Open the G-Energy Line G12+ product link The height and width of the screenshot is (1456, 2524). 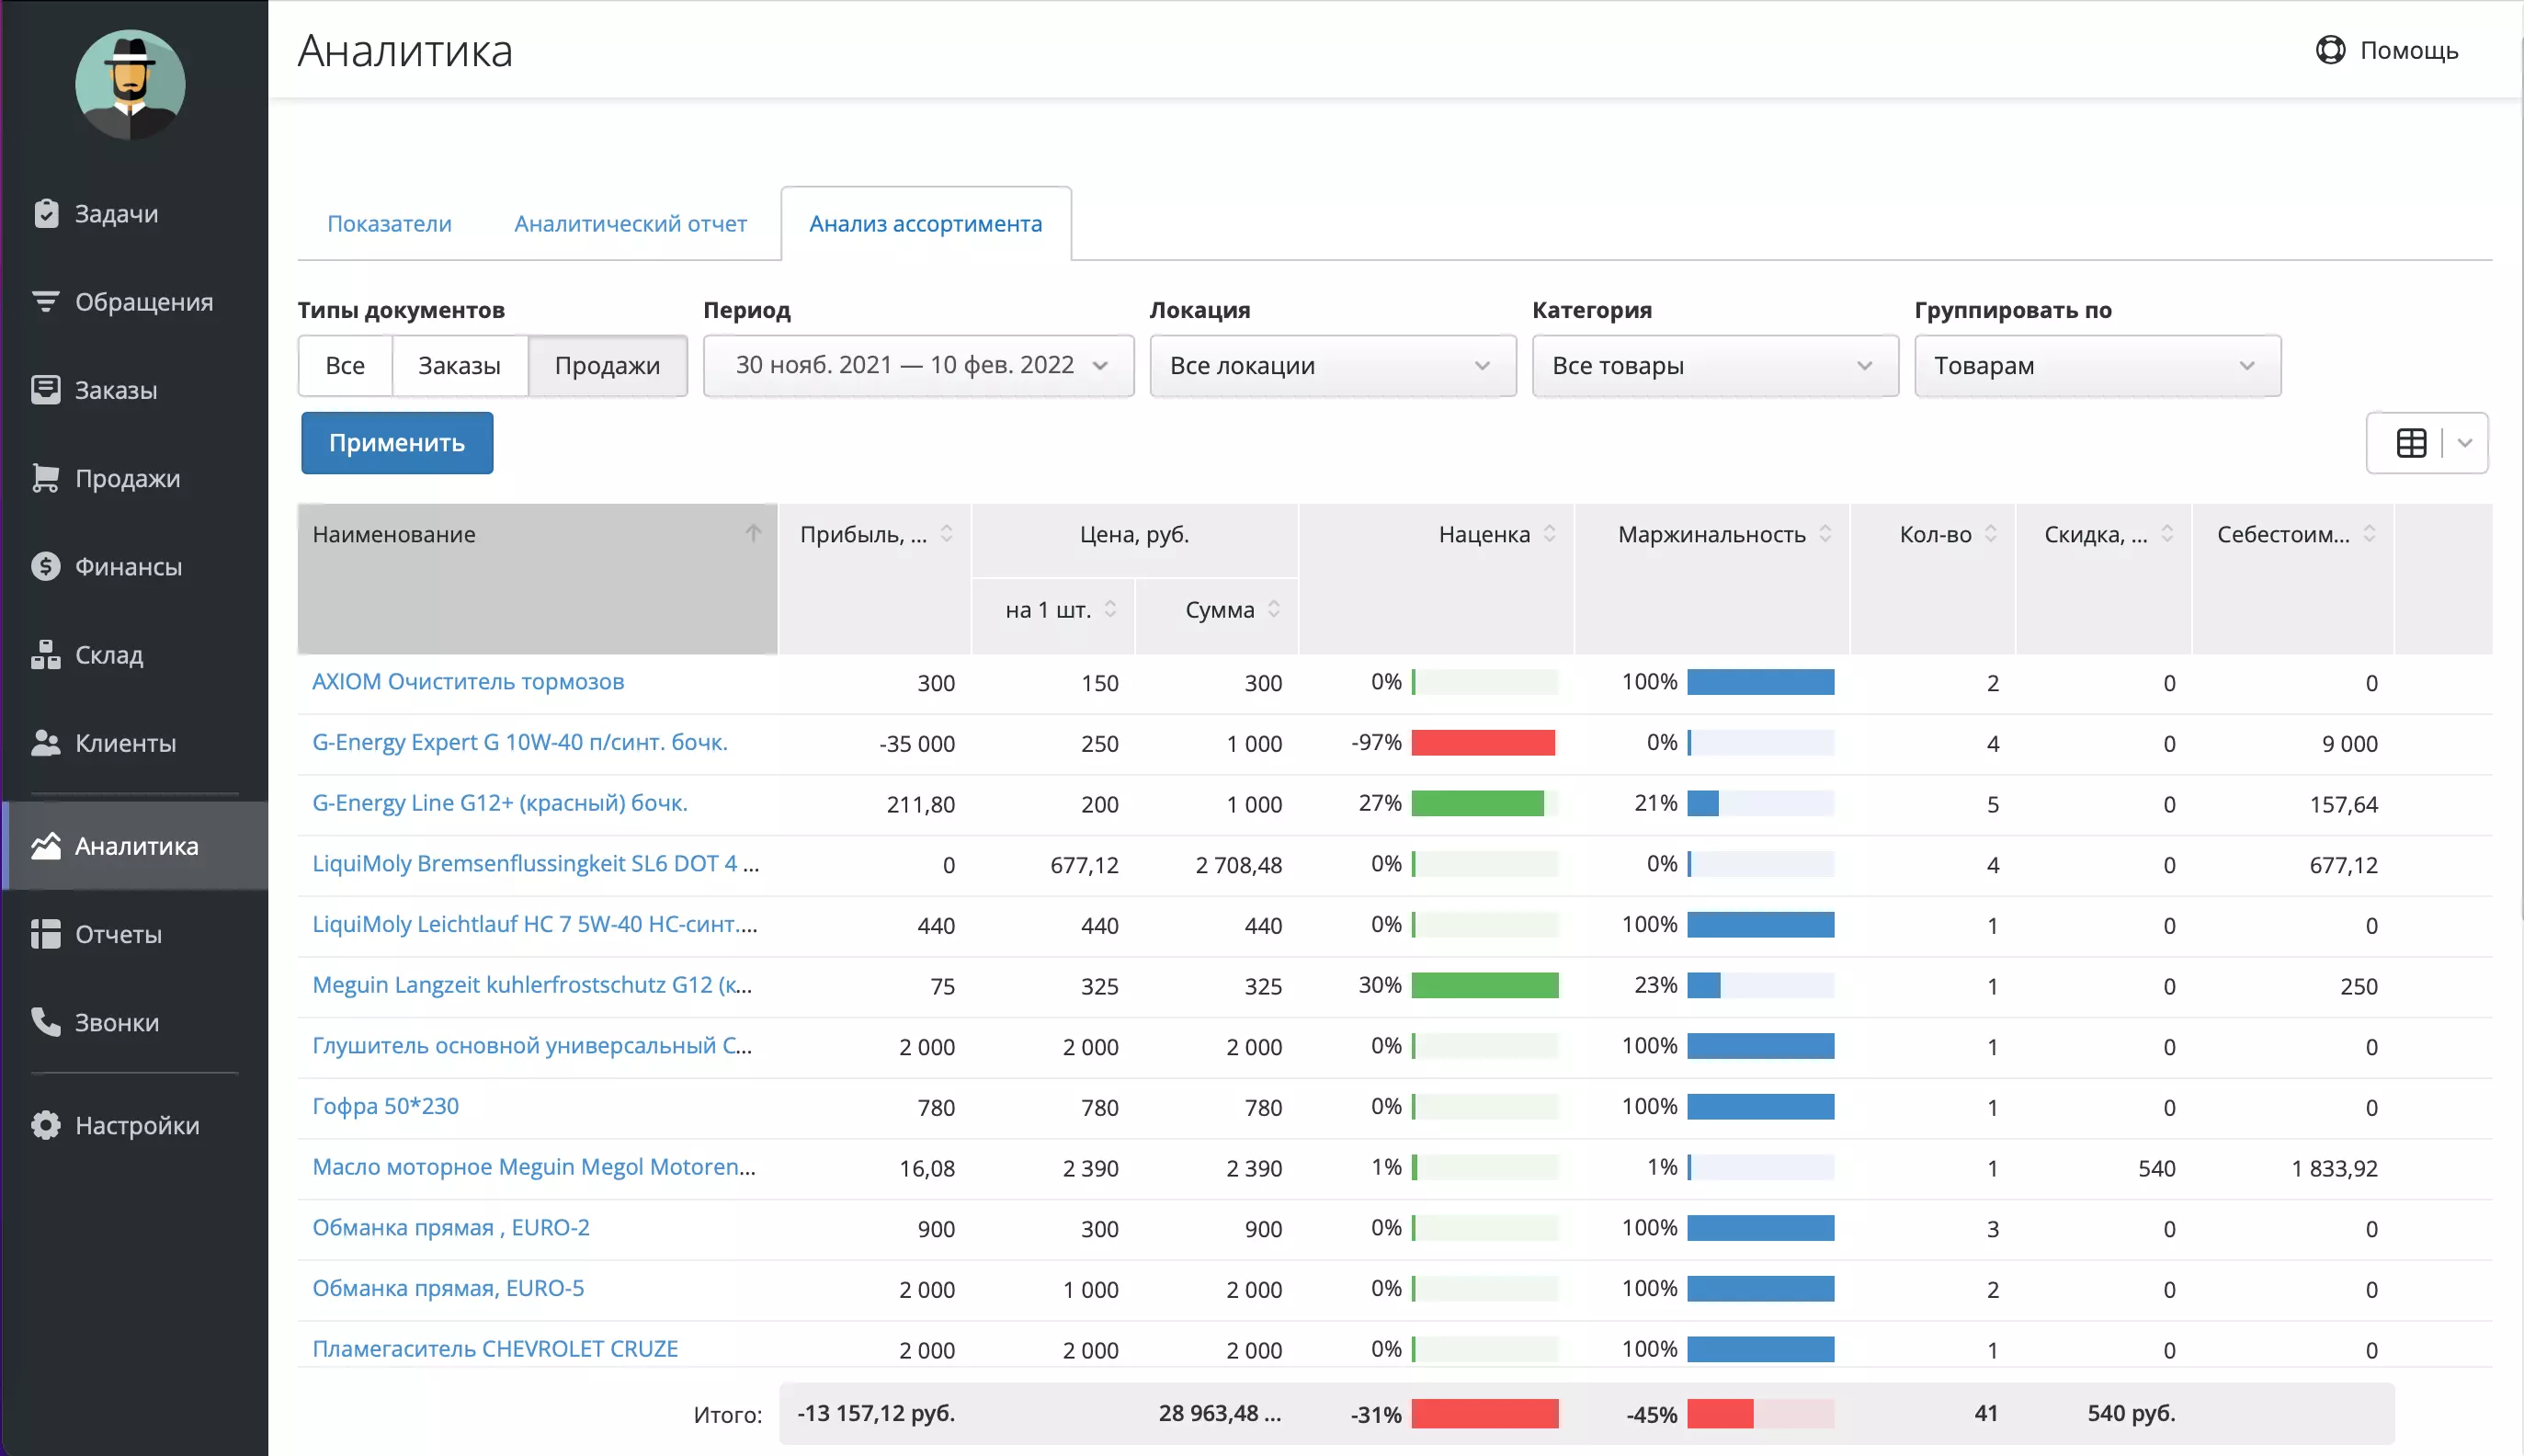[500, 803]
